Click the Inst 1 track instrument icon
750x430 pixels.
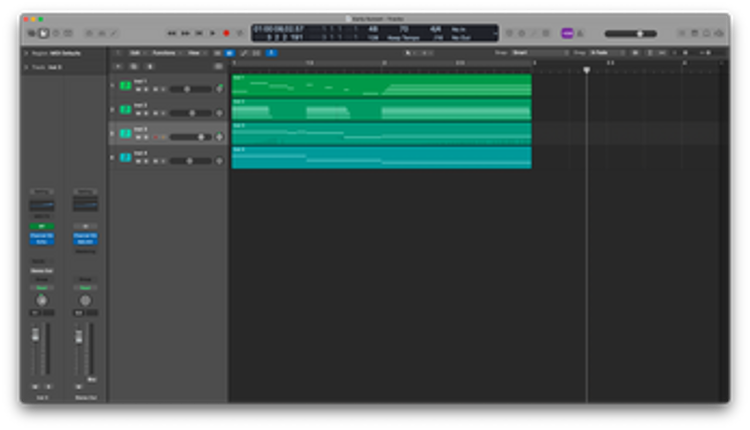(125, 87)
